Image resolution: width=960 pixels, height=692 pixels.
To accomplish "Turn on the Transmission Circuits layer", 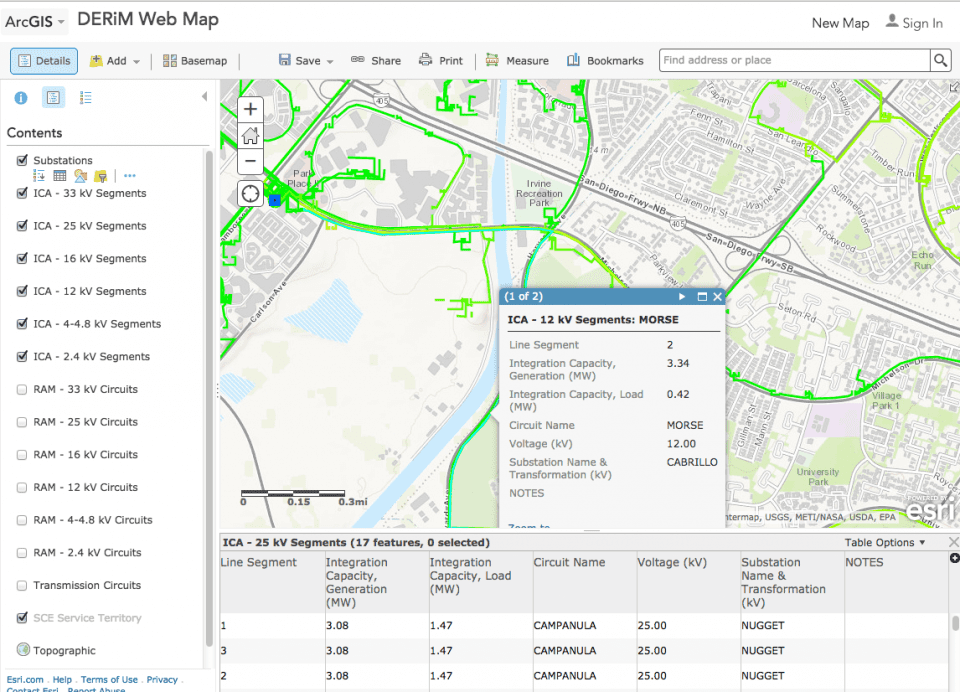I will tap(22, 585).
